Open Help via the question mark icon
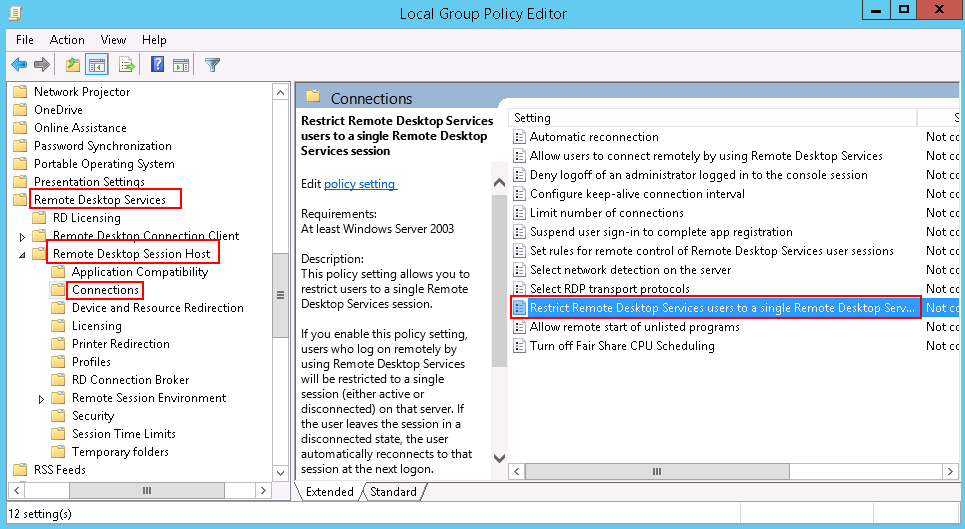Screen dimensions: 965x529 (158, 64)
